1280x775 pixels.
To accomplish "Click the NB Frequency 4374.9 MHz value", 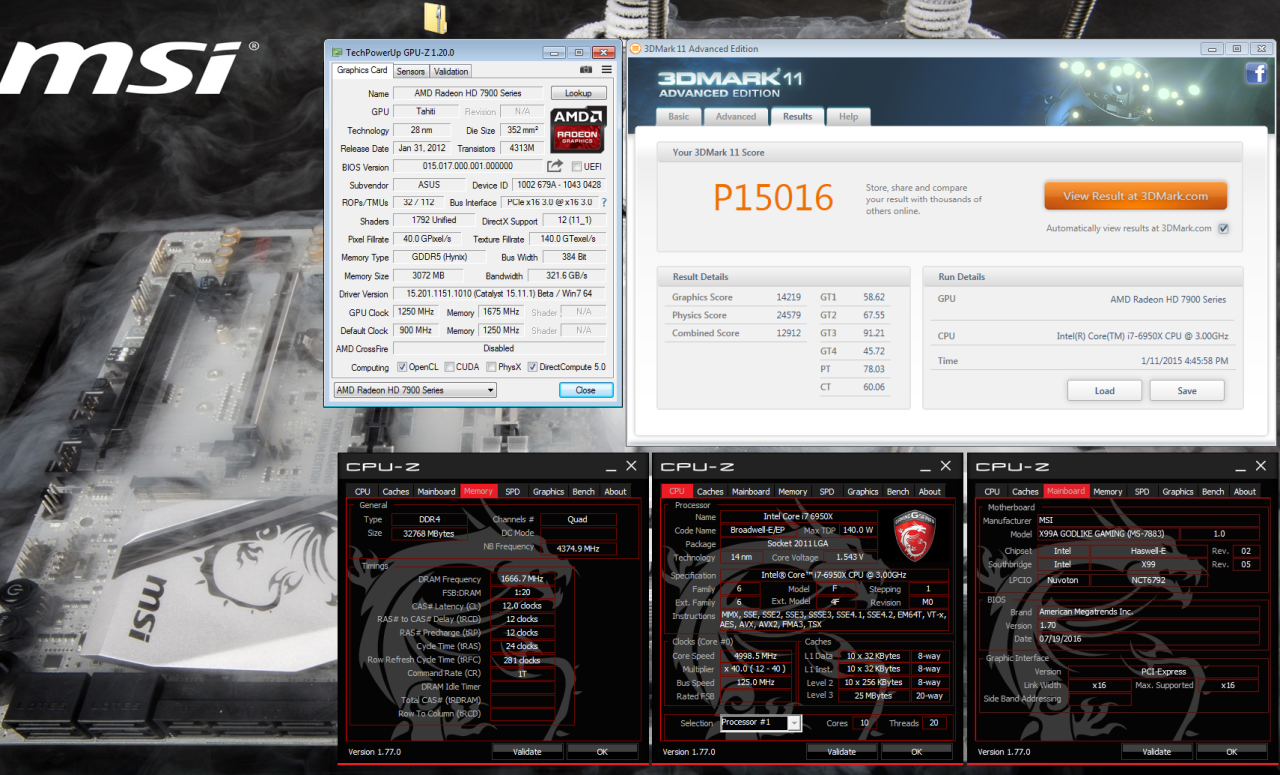I will click(578, 547).
